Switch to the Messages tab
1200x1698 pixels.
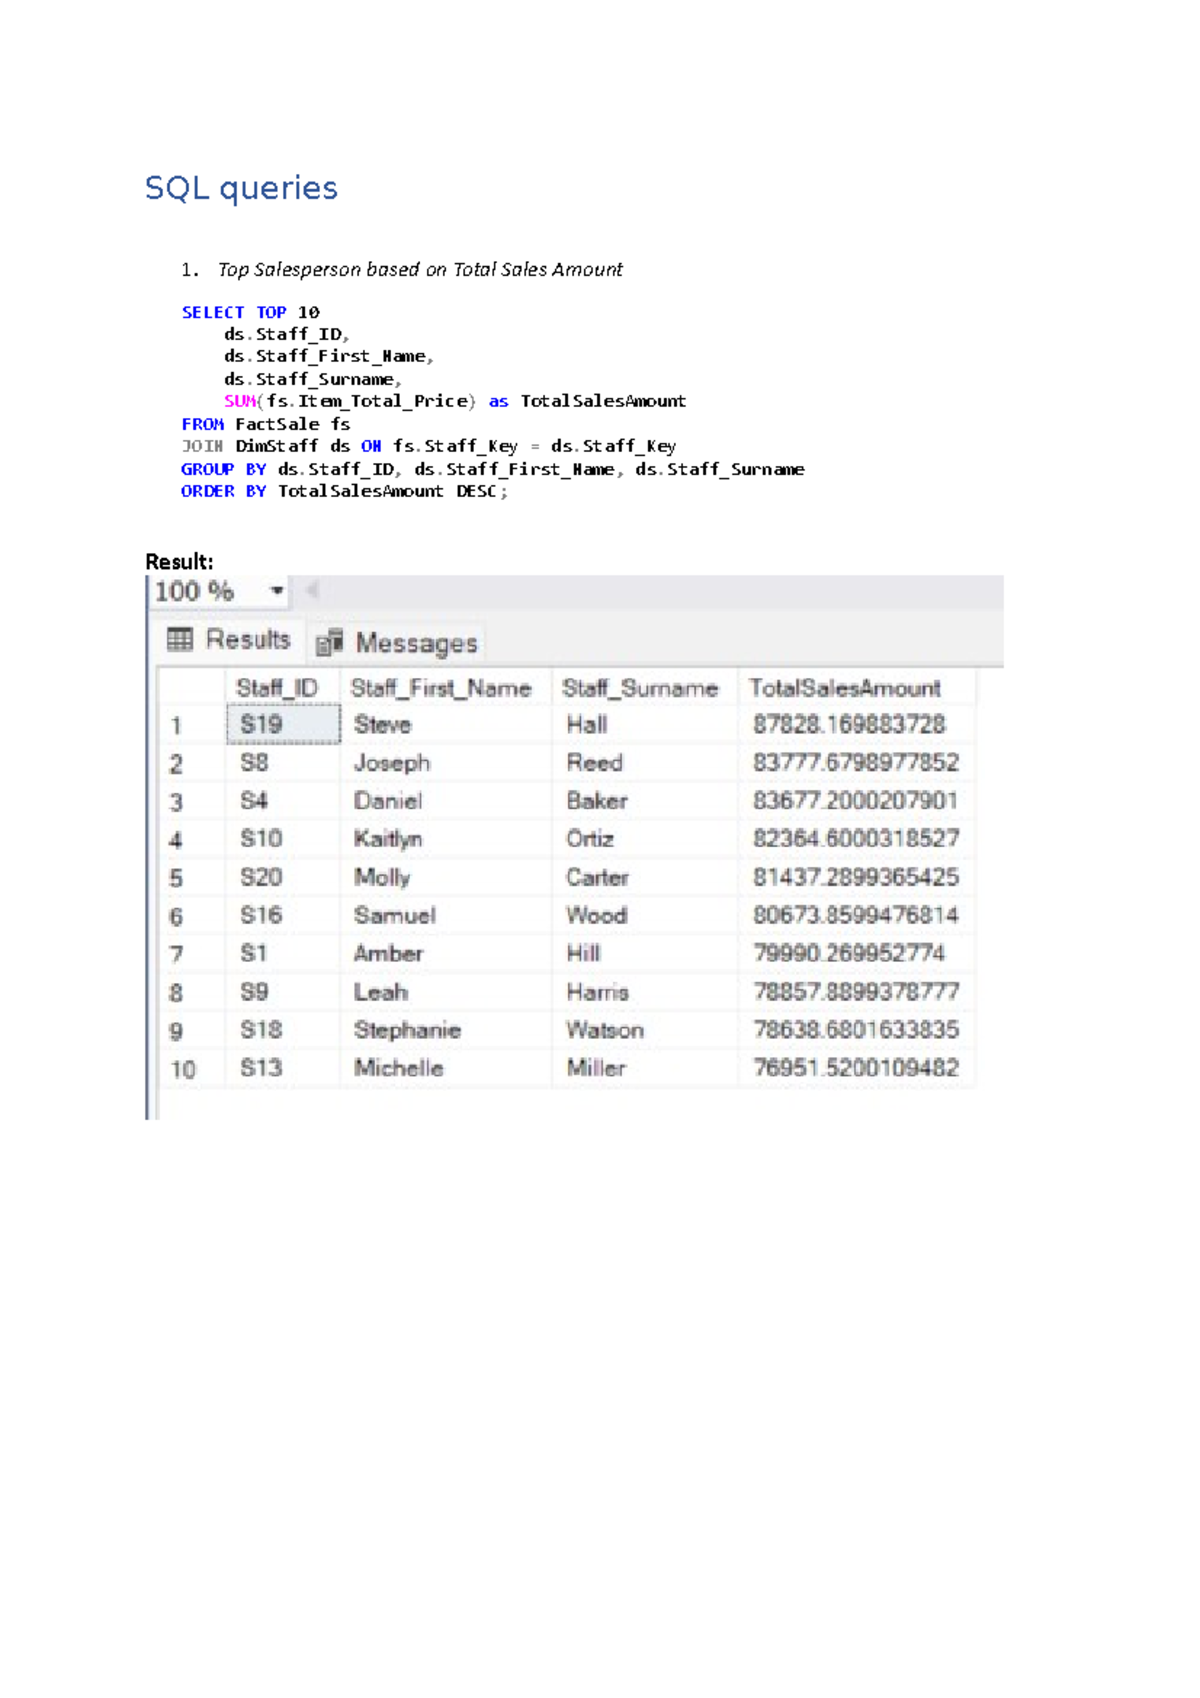click(x=399, y=643)
